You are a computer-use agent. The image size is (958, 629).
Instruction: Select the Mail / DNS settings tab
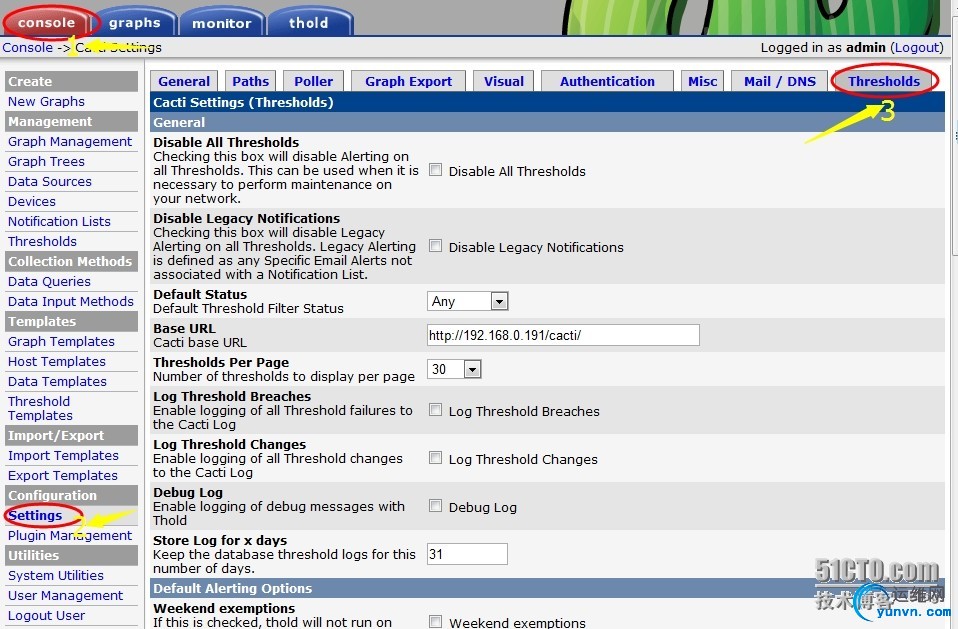click(x=780, y=81)
